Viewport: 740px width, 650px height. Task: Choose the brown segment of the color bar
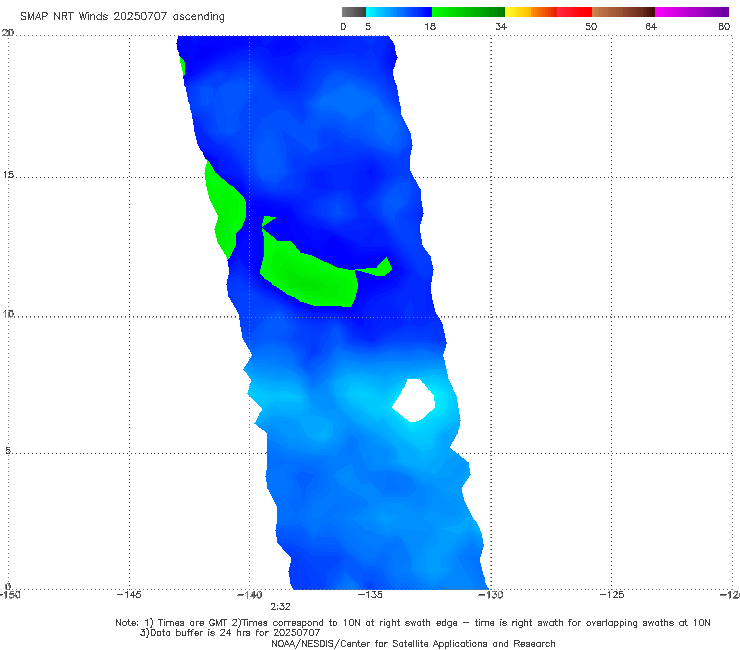point(623,12)
